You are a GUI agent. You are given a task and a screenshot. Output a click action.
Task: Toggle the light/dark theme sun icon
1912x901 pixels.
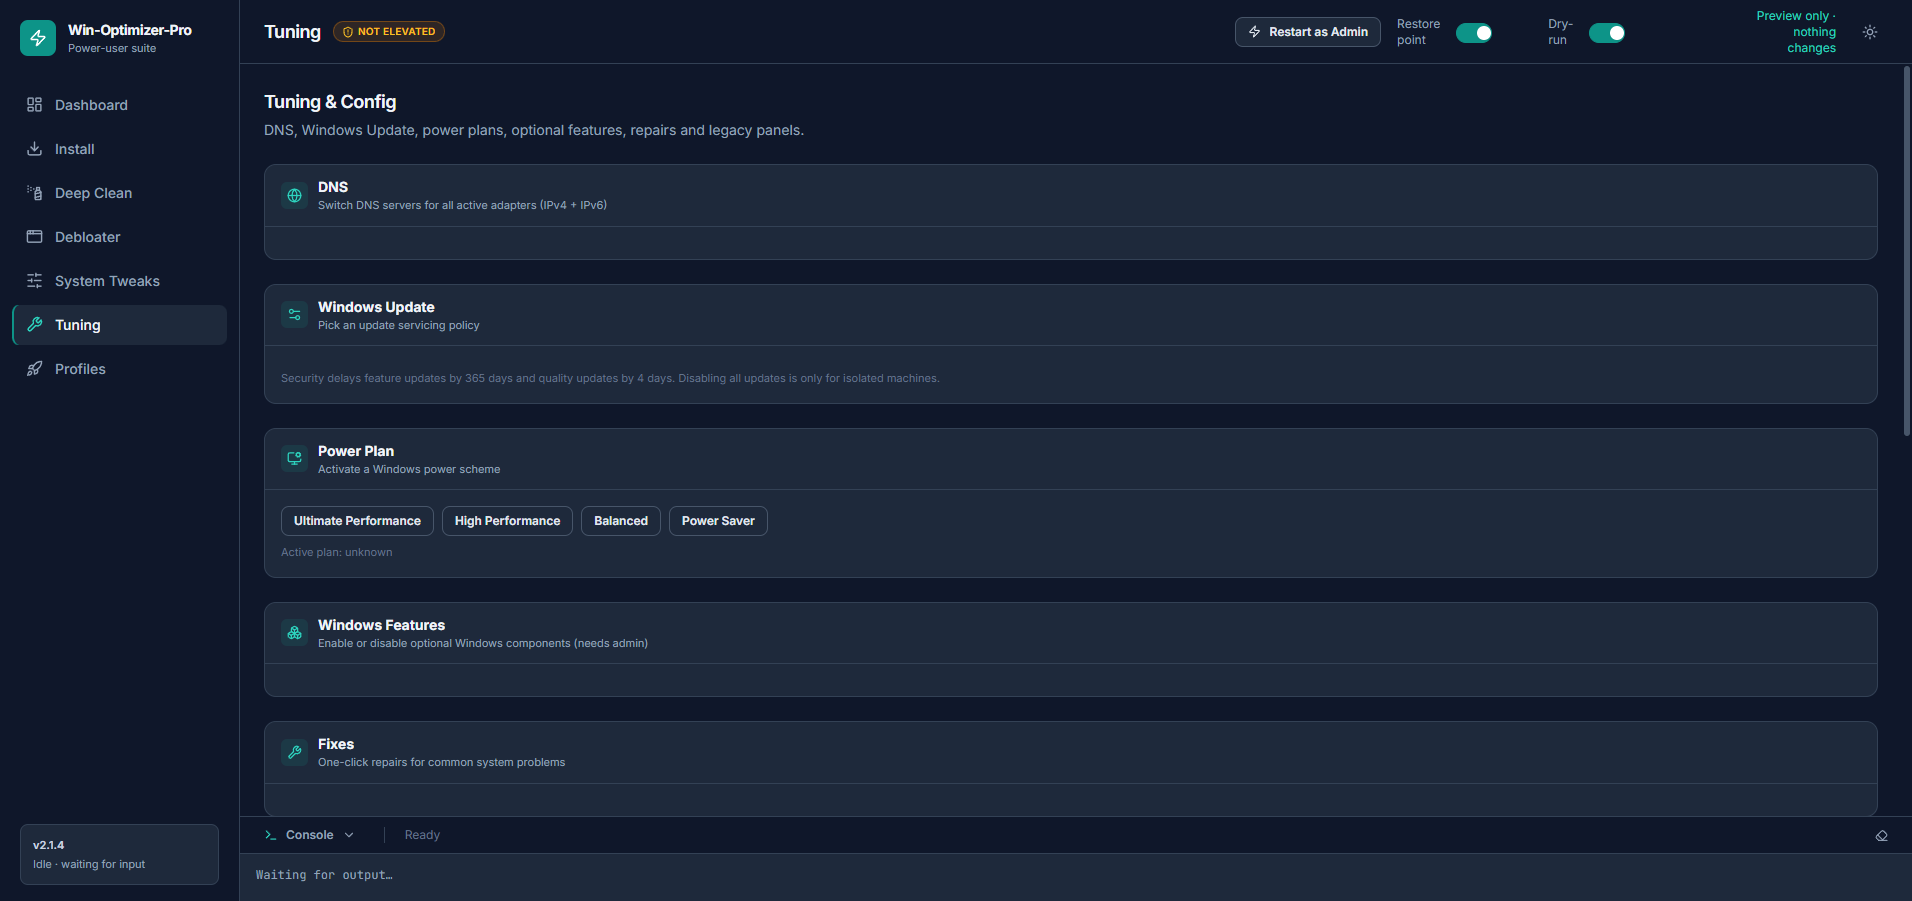coord(1870,32)
